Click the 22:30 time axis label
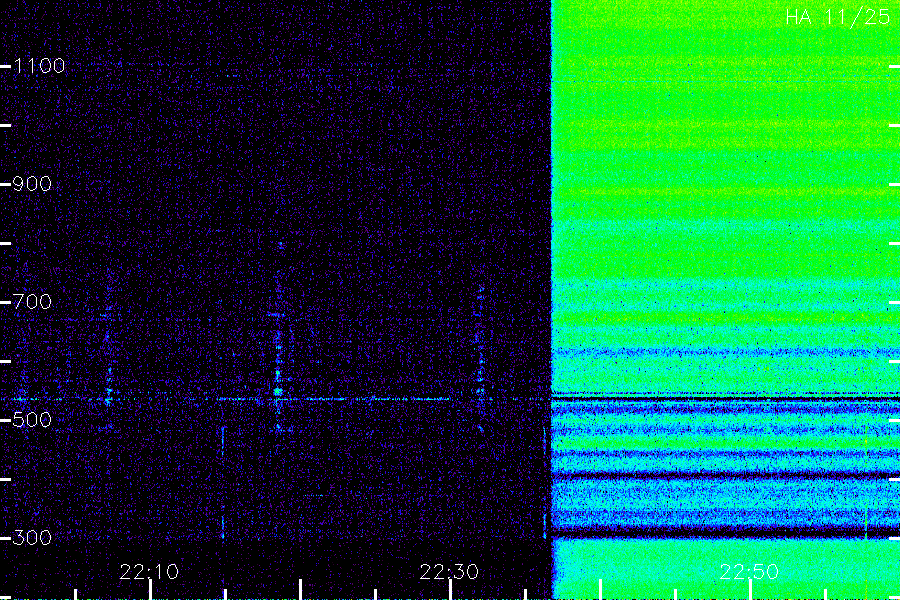This screenshot has width=900, height=600. [x=449, y=572]
